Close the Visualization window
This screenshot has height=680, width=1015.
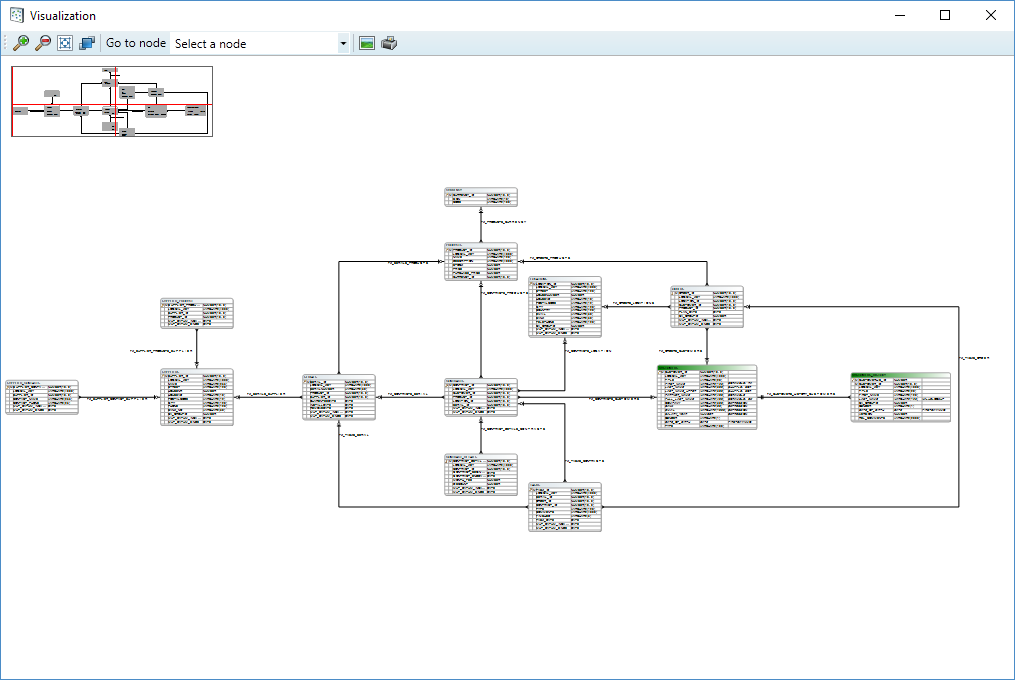(991, 15)
